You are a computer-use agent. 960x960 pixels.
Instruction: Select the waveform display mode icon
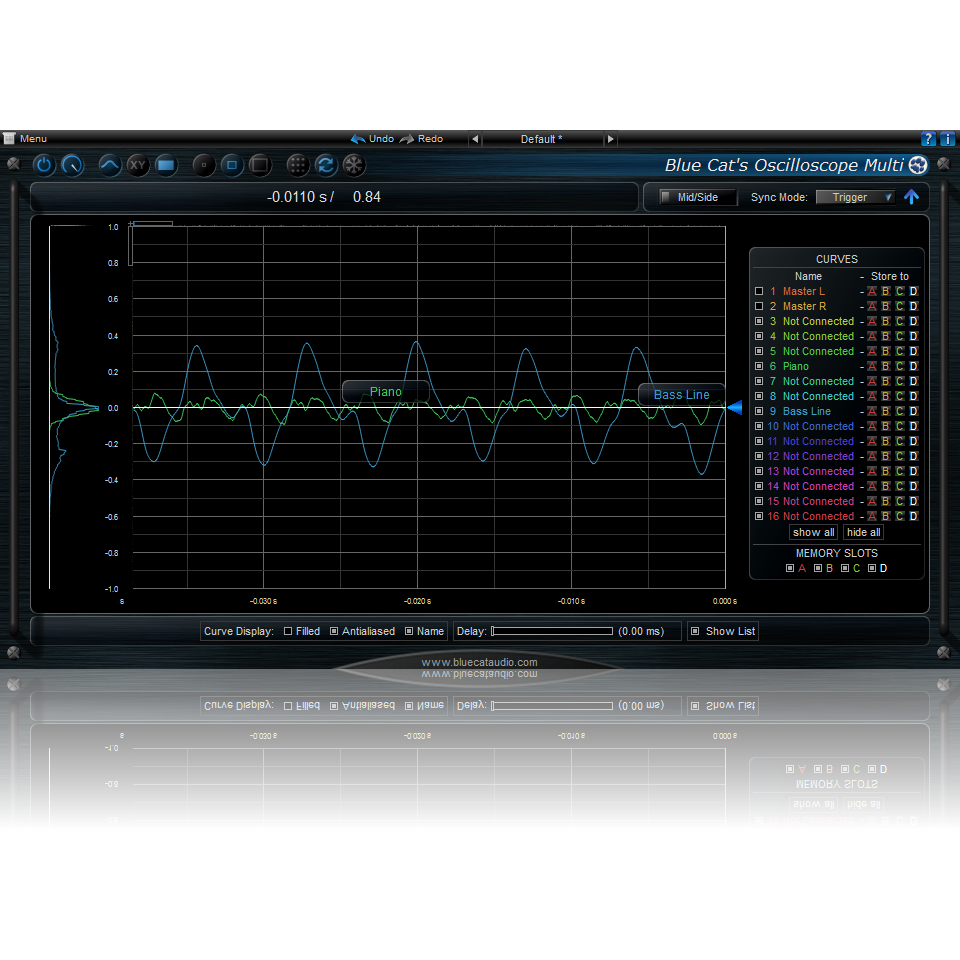click(110, 165)
